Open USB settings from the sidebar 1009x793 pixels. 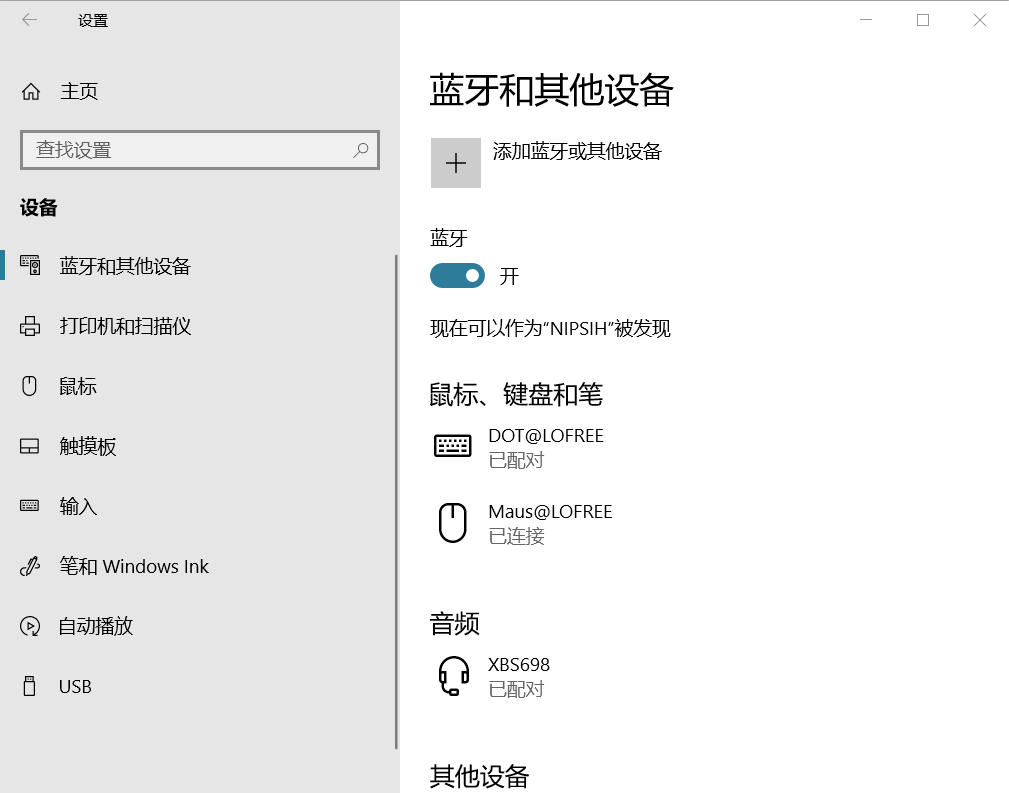[72, 686]
